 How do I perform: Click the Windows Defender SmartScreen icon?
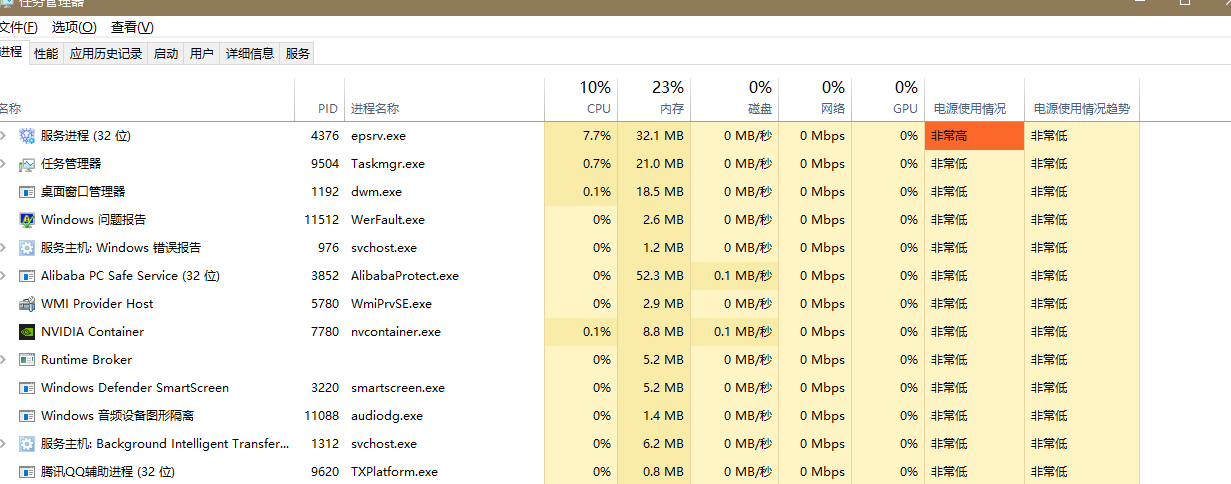click(x=27, y=388)
